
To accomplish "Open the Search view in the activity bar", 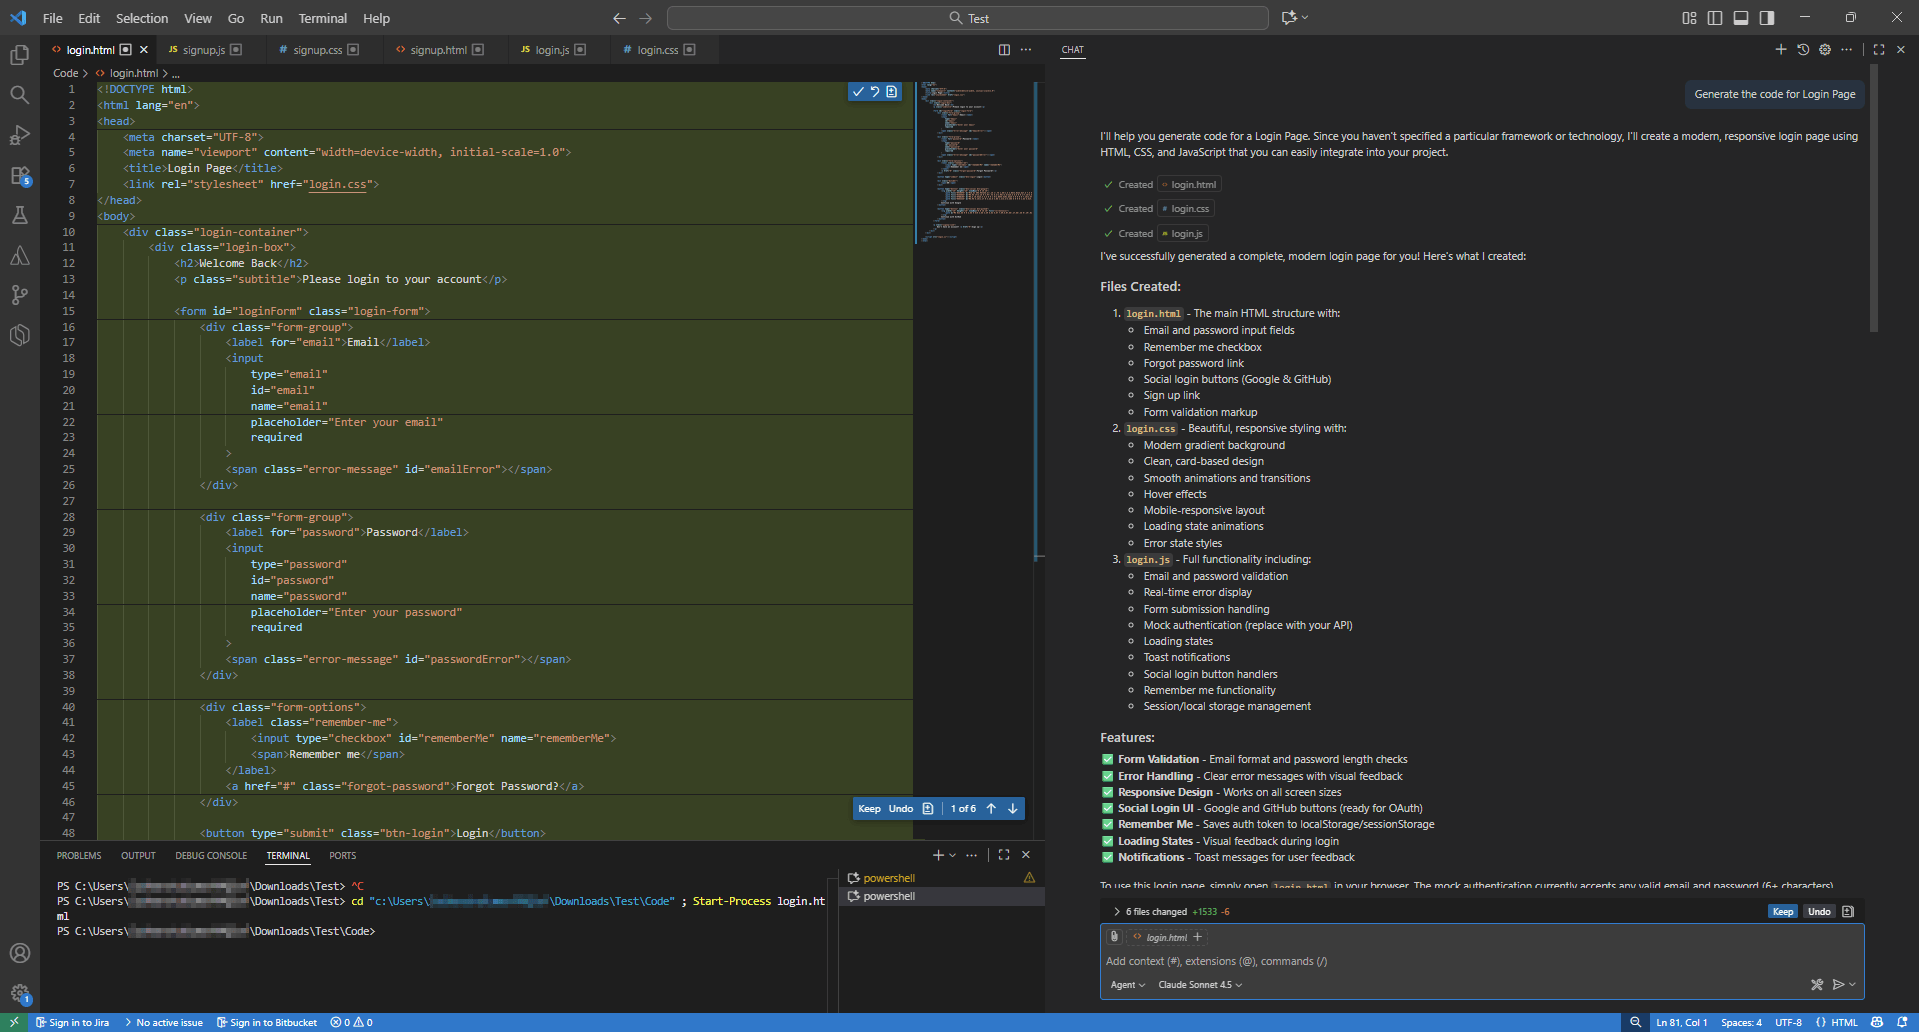I will (19, 95).
